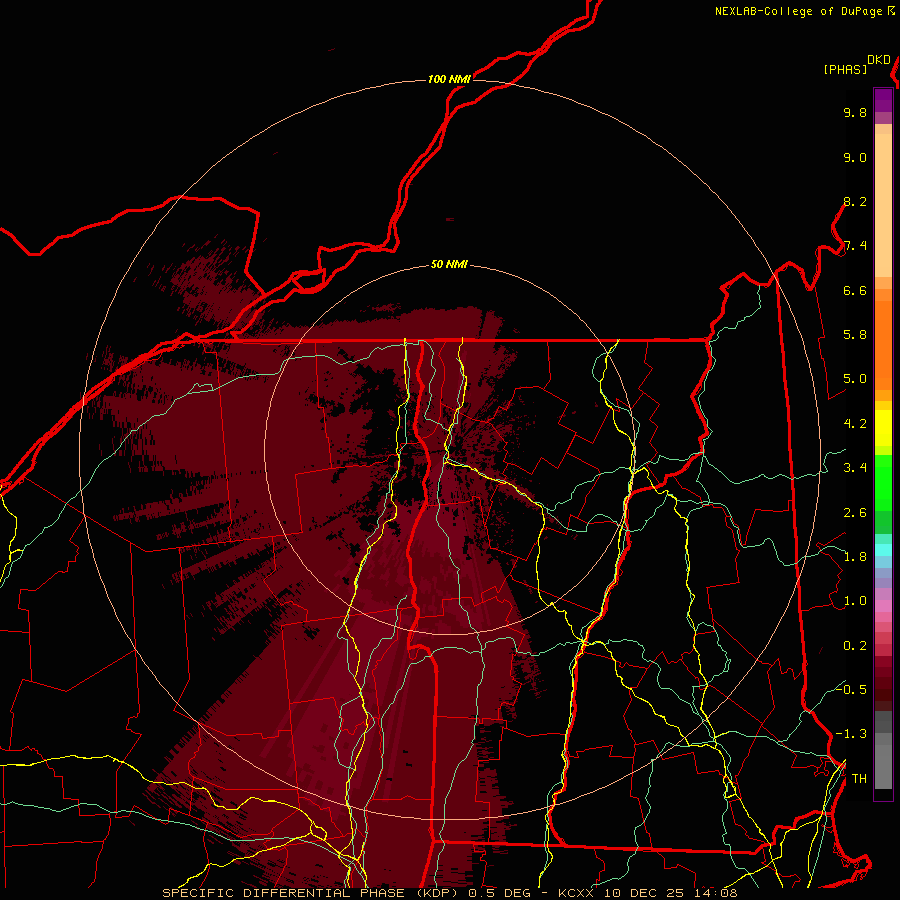This screenshot has width=900, height=900.
Task: Select the yellow color bar segment
Action: pyautogui.click(x=883, y=428)
